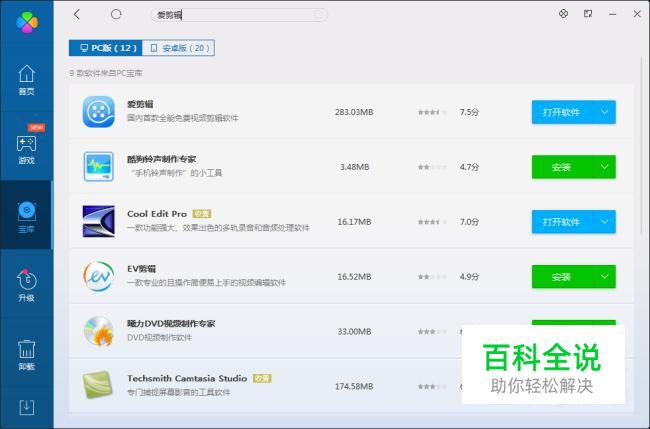Viewport: 650px width, 429px height.
Task: Click the 暴力DVD视频制作专家 disc icon
Action: (99, 331)
